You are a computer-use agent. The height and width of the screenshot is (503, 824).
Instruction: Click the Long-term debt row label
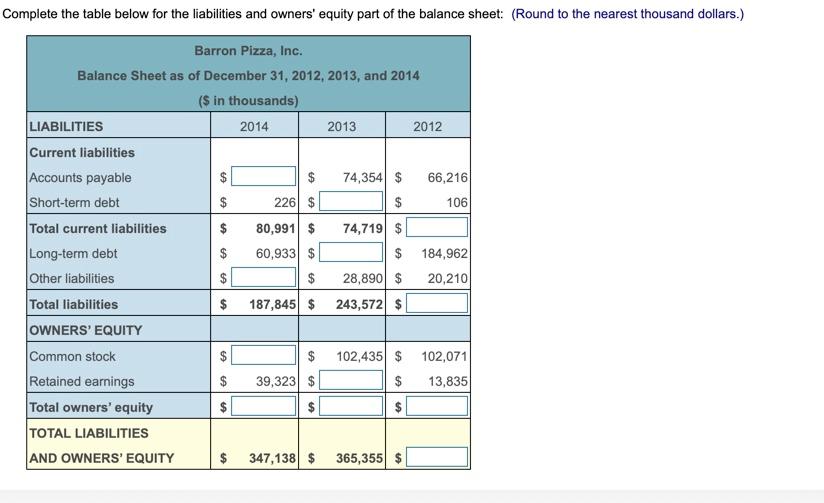pos(73,253)
